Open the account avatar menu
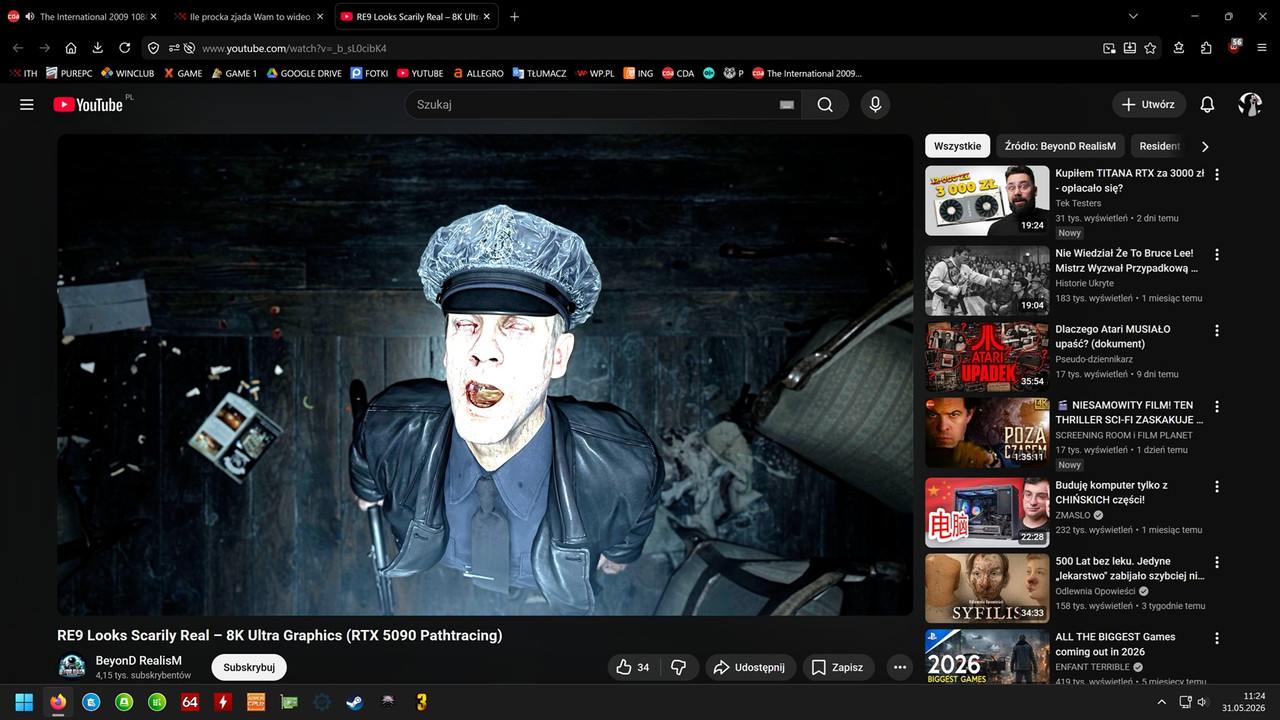This screenshot has height=720, width=1280. (1250, 104)
